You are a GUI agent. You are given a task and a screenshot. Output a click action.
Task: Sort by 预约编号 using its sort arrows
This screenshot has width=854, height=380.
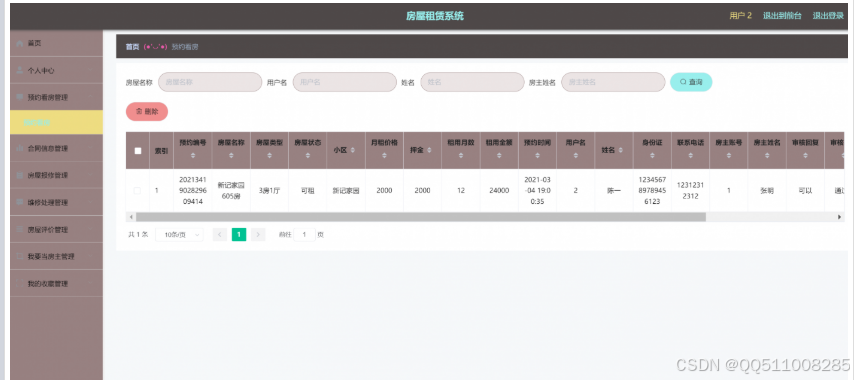(193, 156)
